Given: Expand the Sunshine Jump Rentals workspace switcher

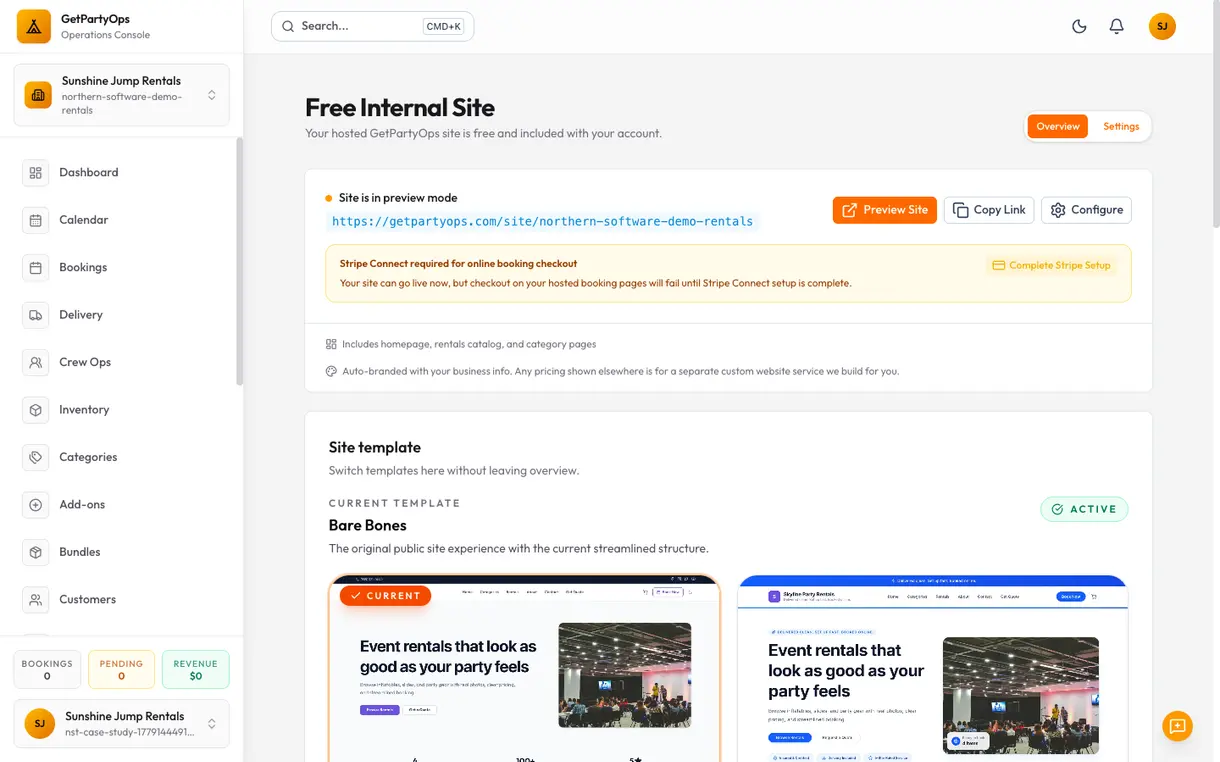Looking at the screenshot, I should [x=211, y=95].
